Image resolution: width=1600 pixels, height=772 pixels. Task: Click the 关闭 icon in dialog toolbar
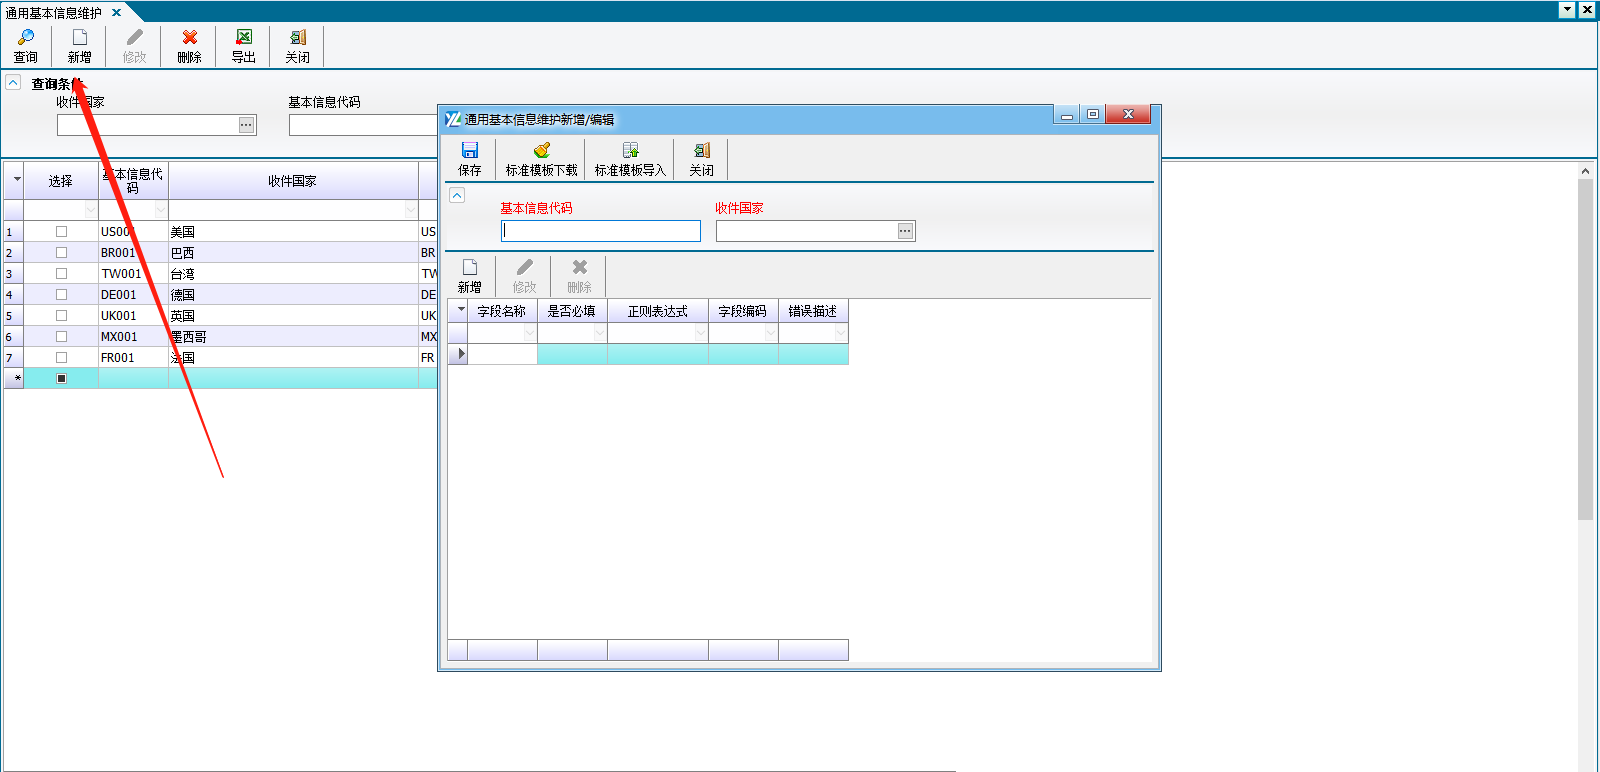pos(702,150)
